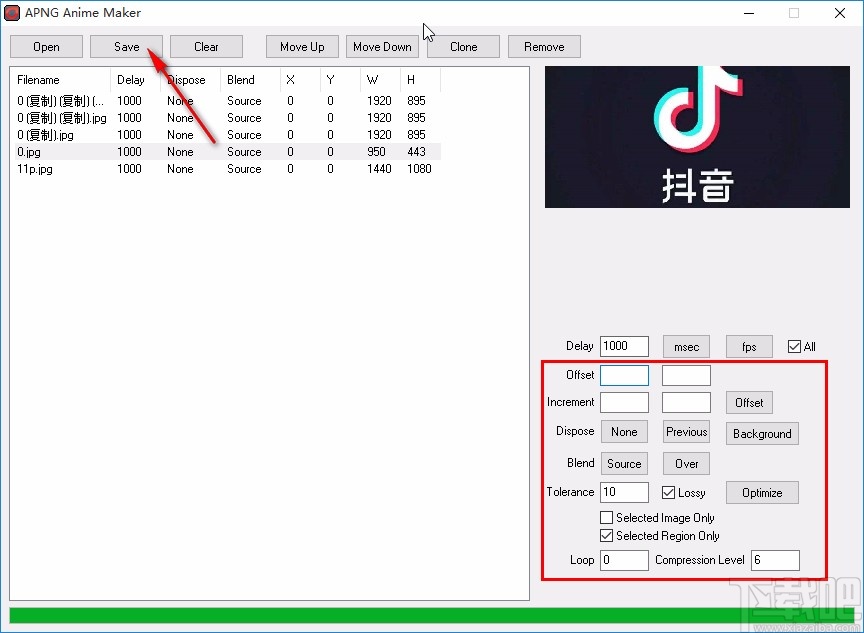The width and height of the screenshot is (864, 633).
Task: Run the Optimize function
Action: [x=762, y=492]
